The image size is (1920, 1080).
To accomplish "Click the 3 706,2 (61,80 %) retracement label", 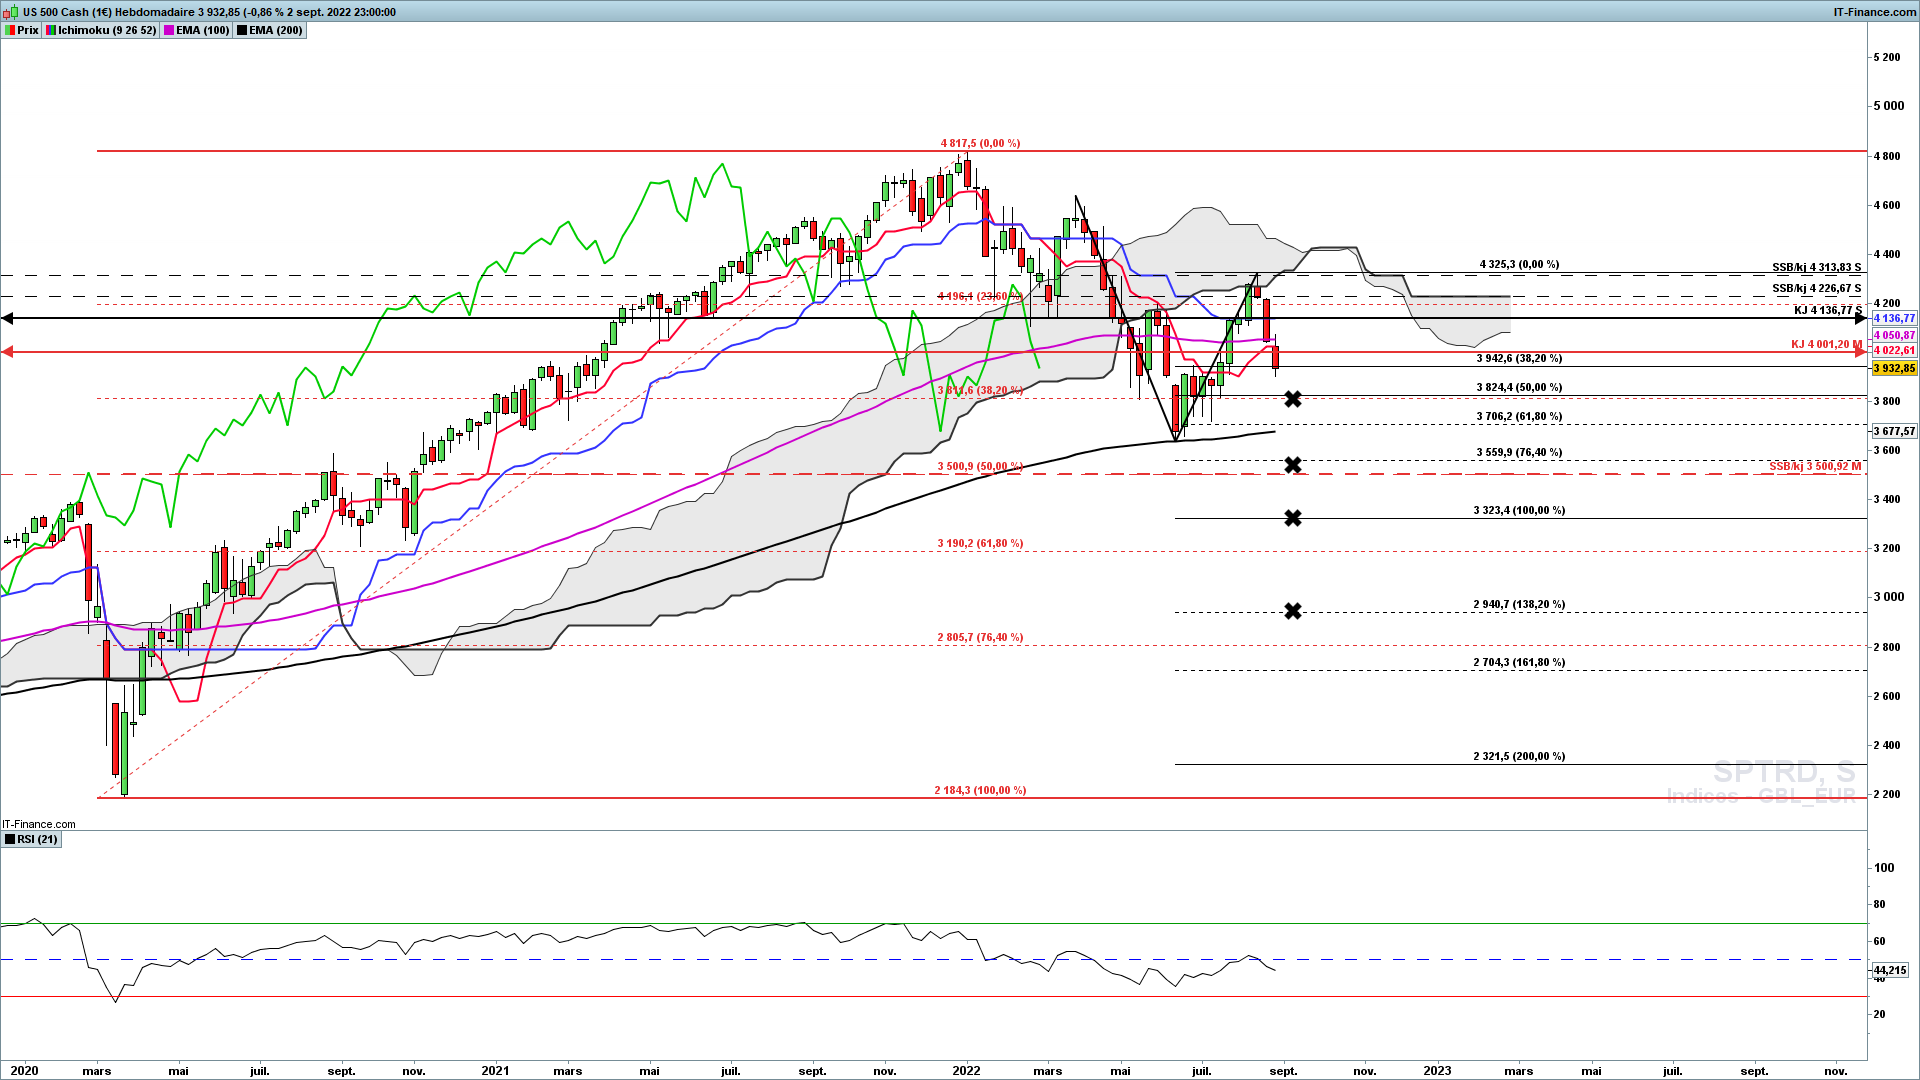I will 1519,416.
